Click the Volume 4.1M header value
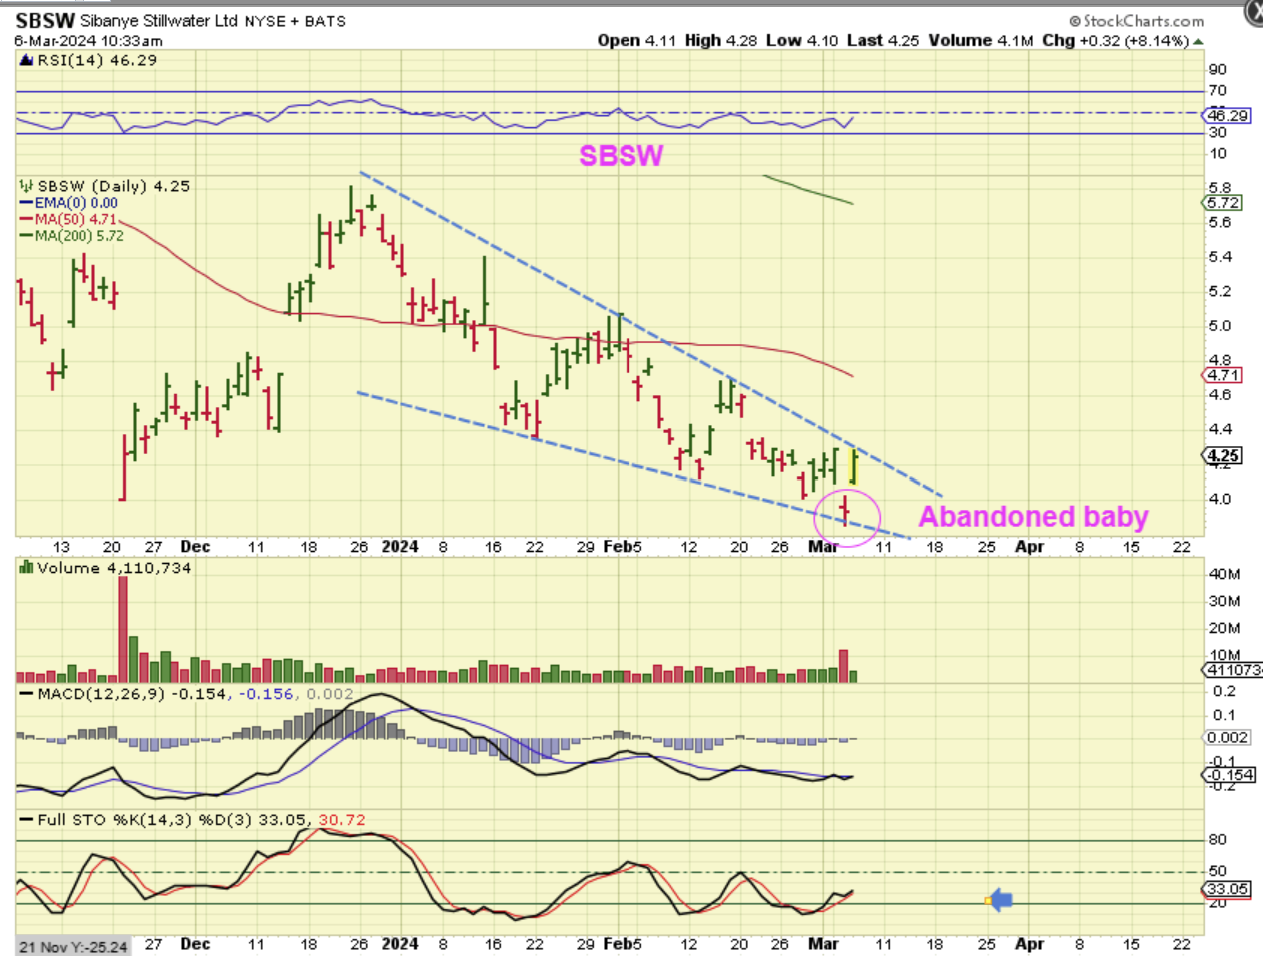Screen dimensions: 1263x957 click(981, 41)
